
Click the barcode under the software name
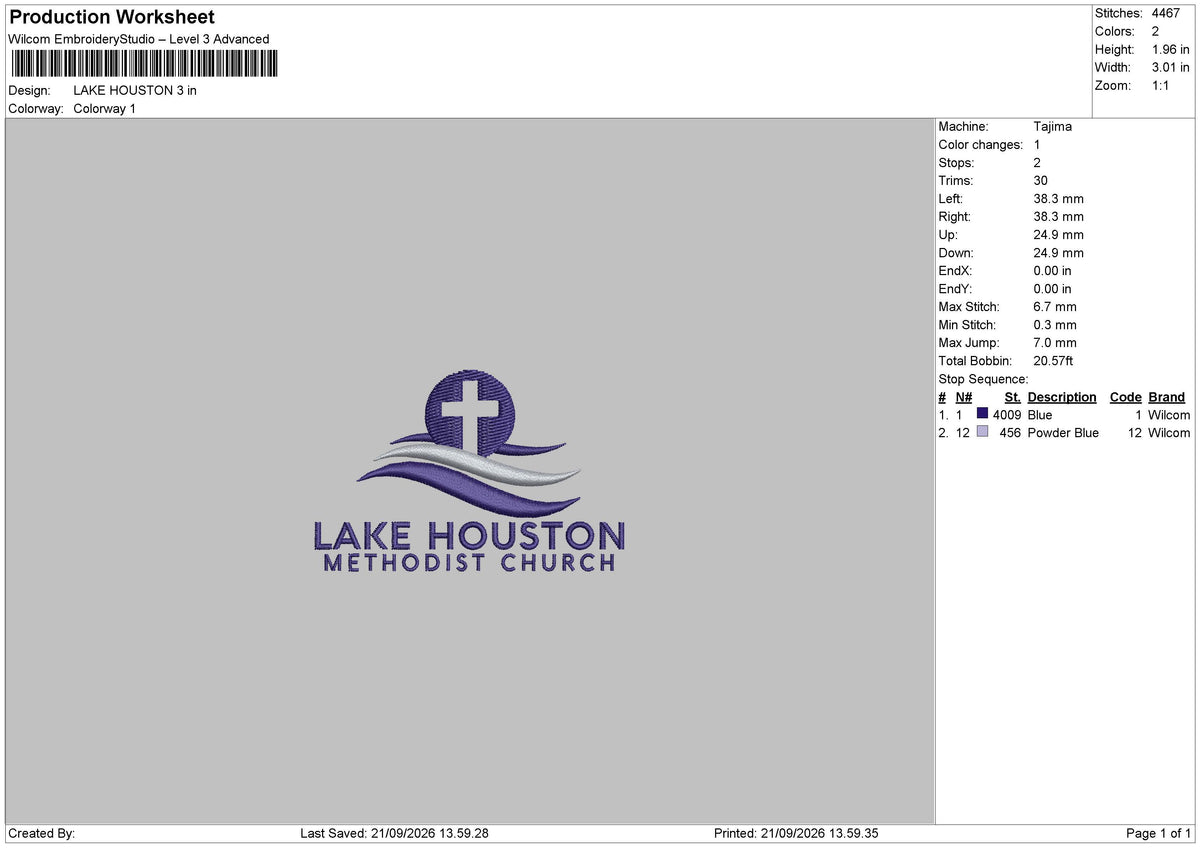[x=145, y=64]
